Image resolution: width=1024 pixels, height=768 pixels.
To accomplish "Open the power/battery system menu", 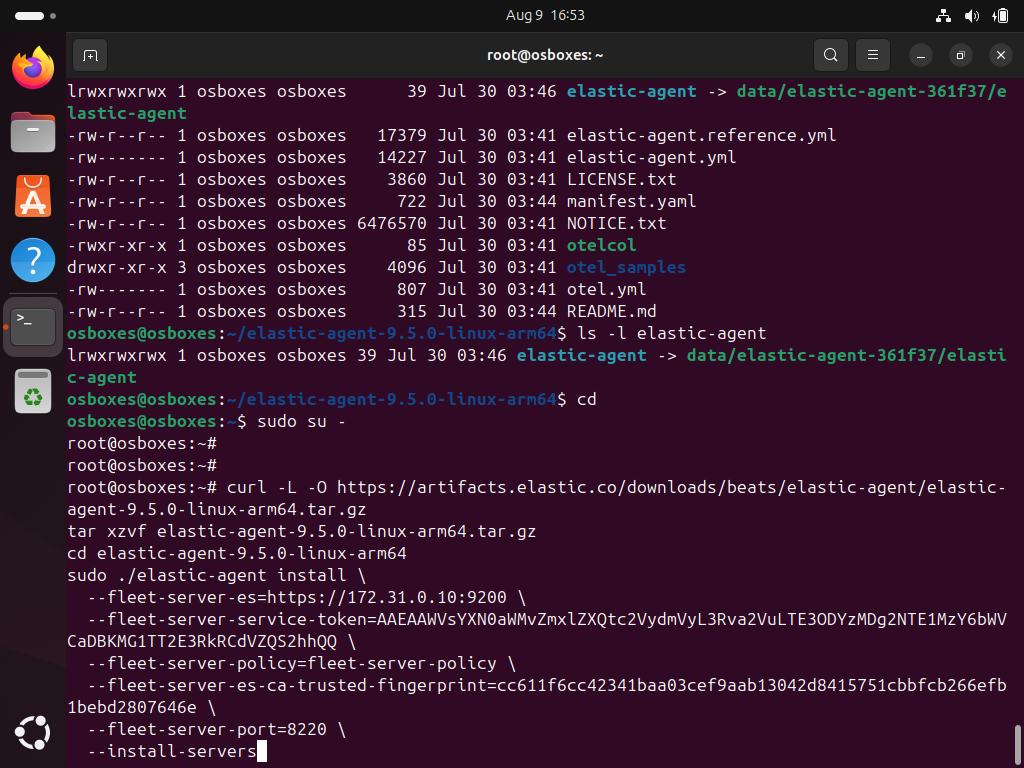I will (x=1000, y=16).
